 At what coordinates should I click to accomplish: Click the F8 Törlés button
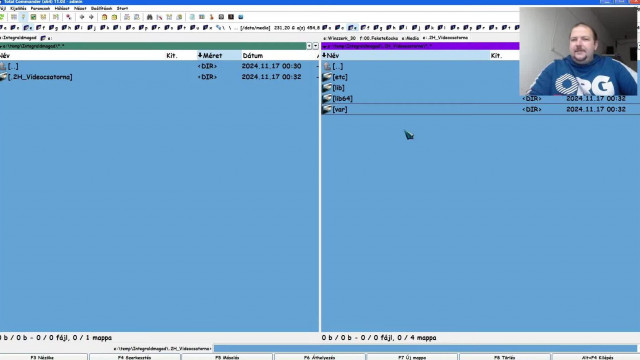point(504,357)
